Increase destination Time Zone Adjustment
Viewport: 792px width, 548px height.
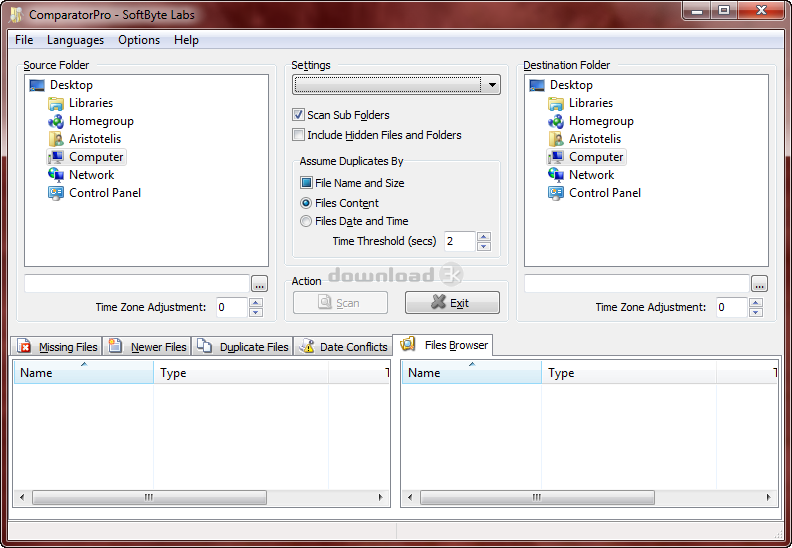[x=756, y=303]
